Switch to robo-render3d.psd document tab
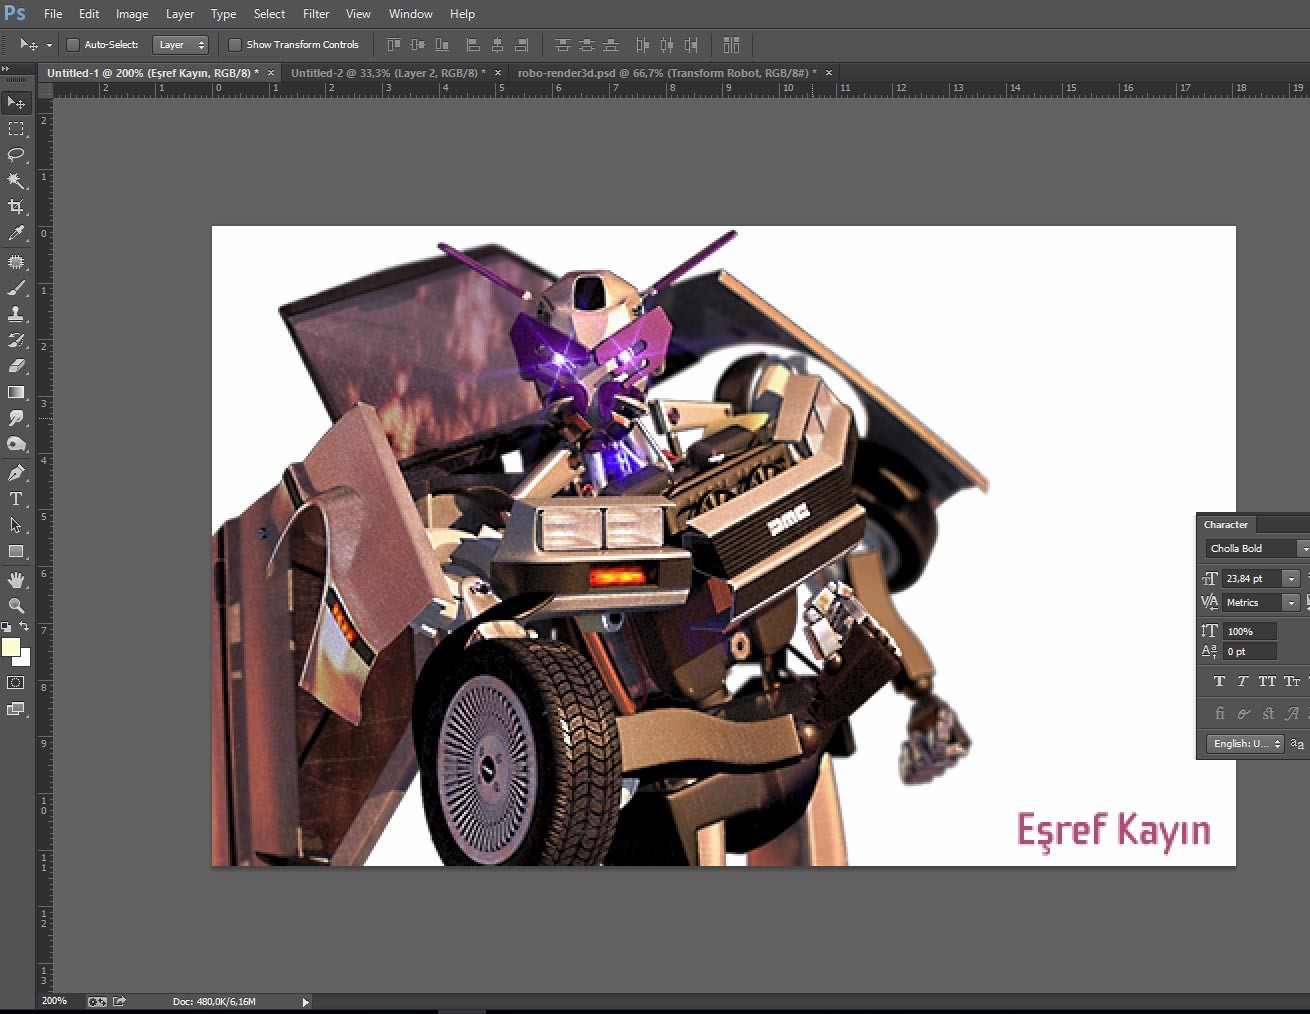1310x1014 pixels. click(x=667, y=73)
